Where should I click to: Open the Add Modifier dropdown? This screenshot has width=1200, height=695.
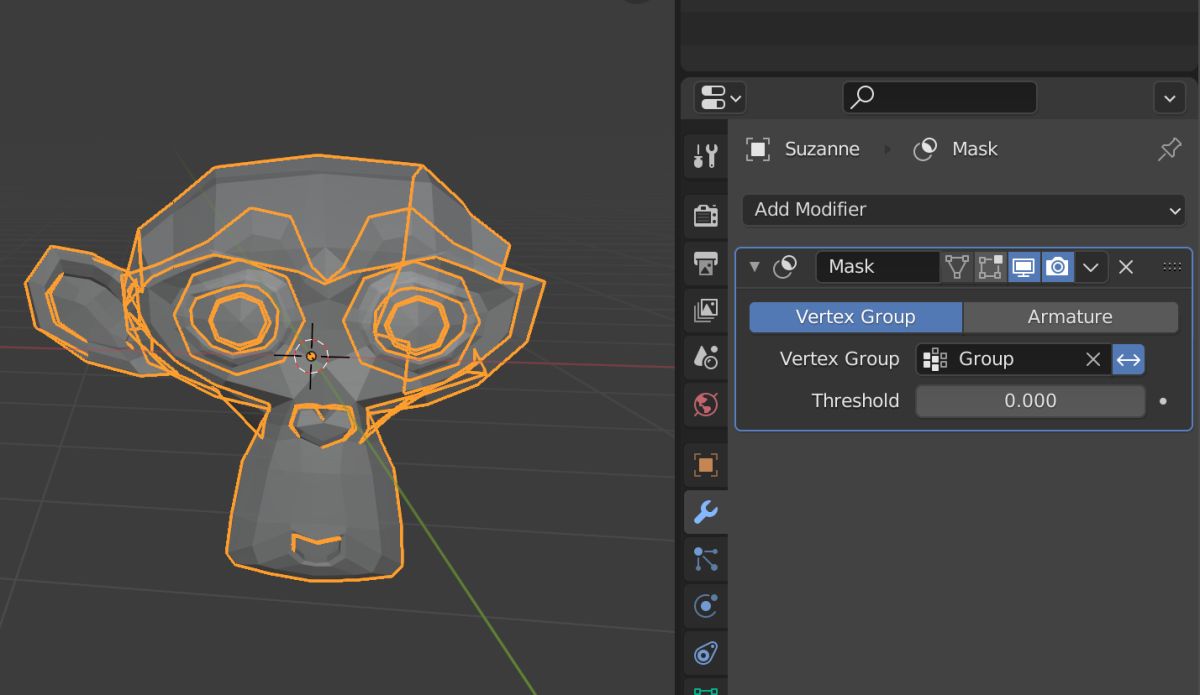coord(963,210)
